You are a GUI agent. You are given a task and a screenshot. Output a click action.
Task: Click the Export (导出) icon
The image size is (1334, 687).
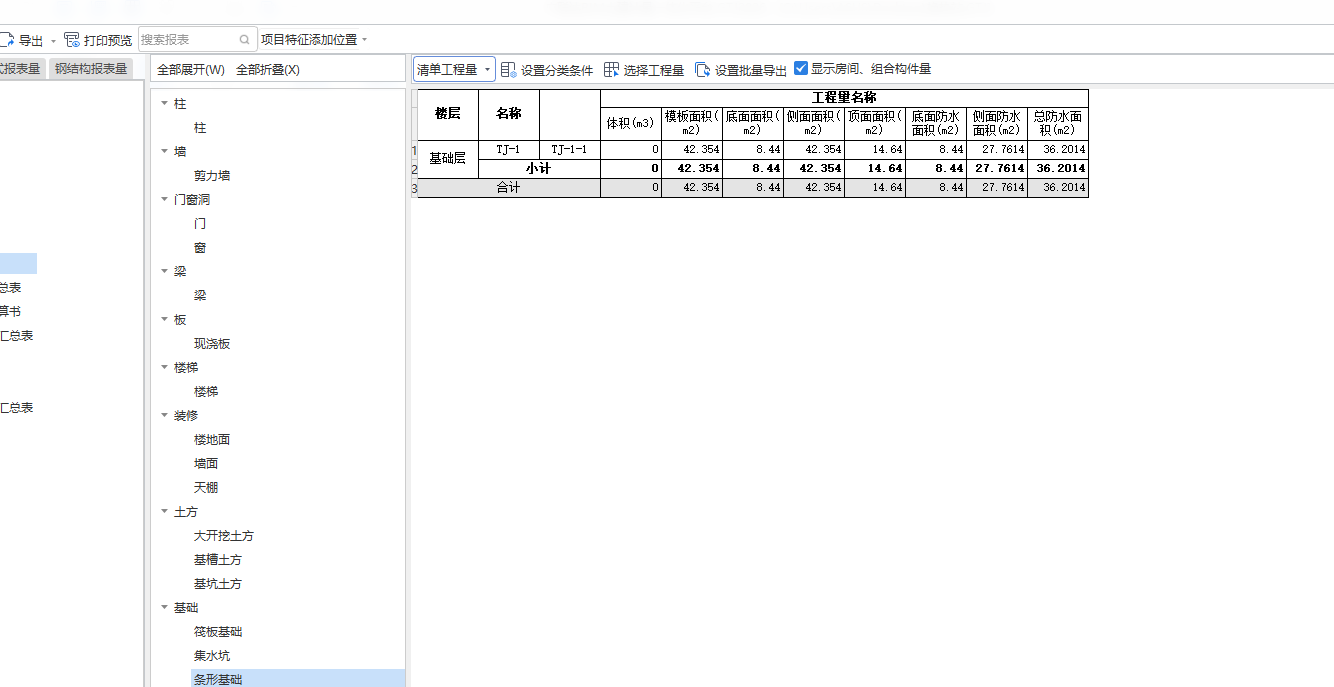7,40
